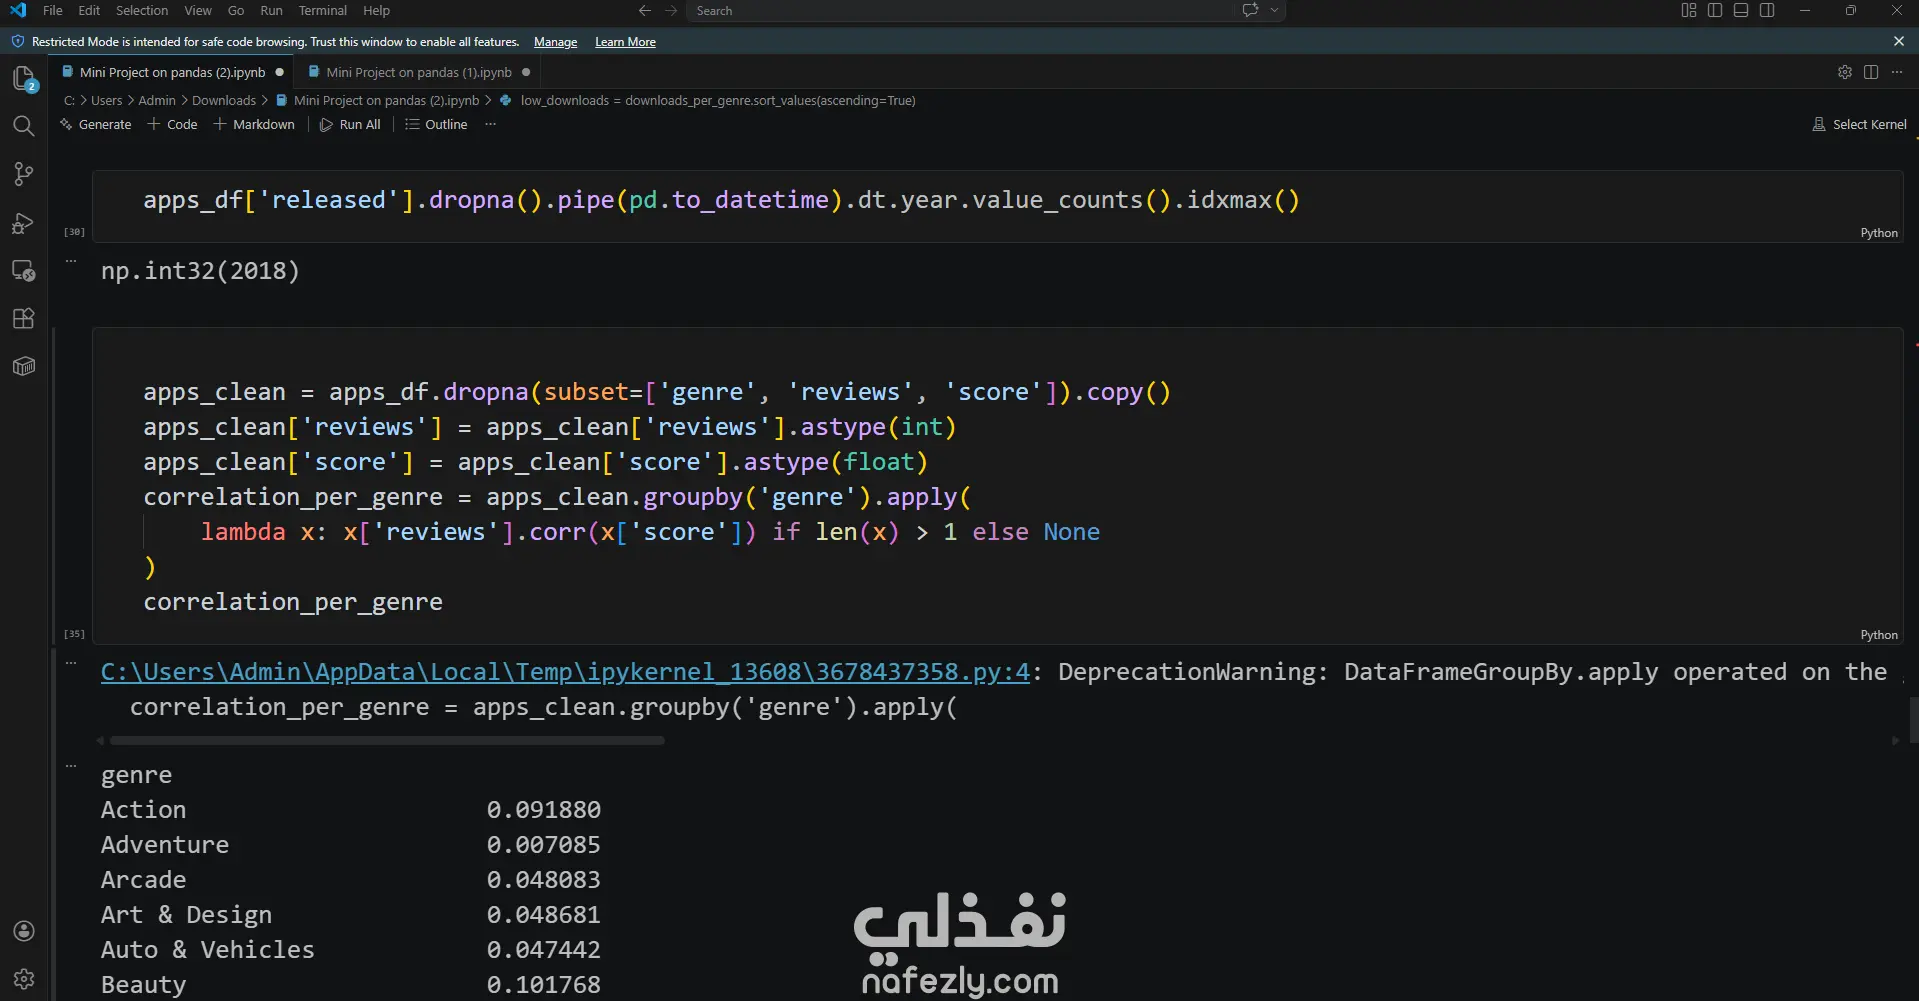This screenshot has height=1001, width=1919.
Task: Open the Run and Debug view
Action: point(24,222)
